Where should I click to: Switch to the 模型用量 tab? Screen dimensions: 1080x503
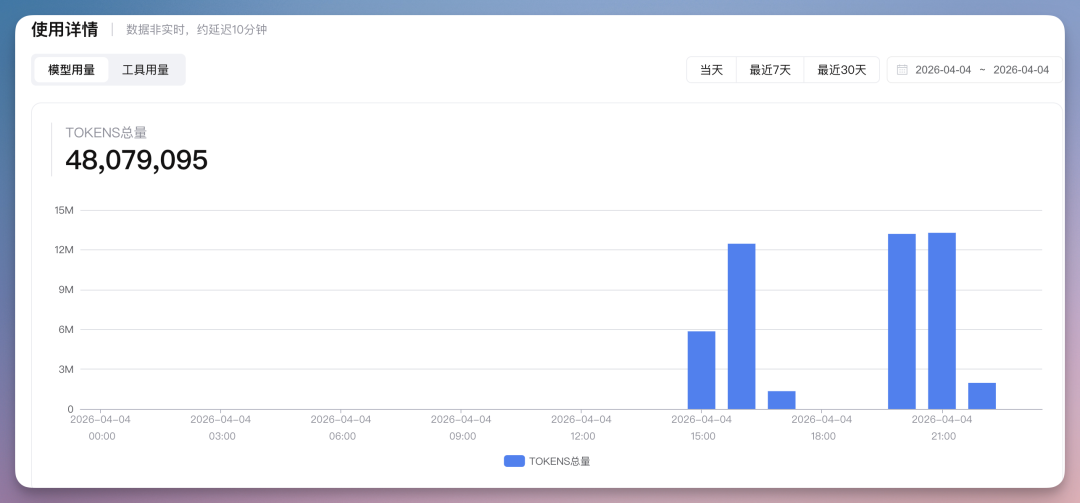point(71,70)
